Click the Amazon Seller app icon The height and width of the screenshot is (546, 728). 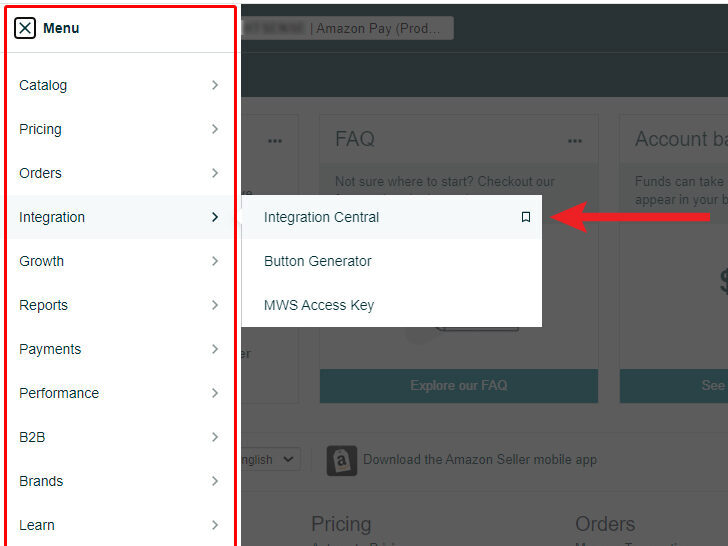pyautogui.click(x=342, y=461)
